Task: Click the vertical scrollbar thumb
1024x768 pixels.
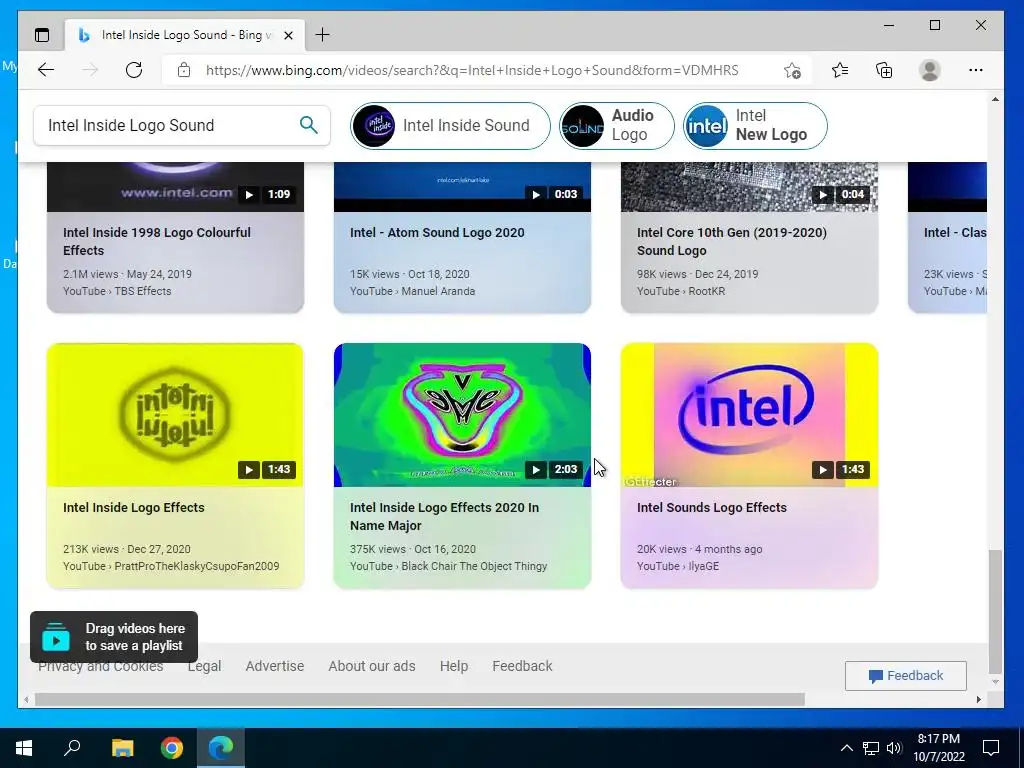Action: (995, 611)
